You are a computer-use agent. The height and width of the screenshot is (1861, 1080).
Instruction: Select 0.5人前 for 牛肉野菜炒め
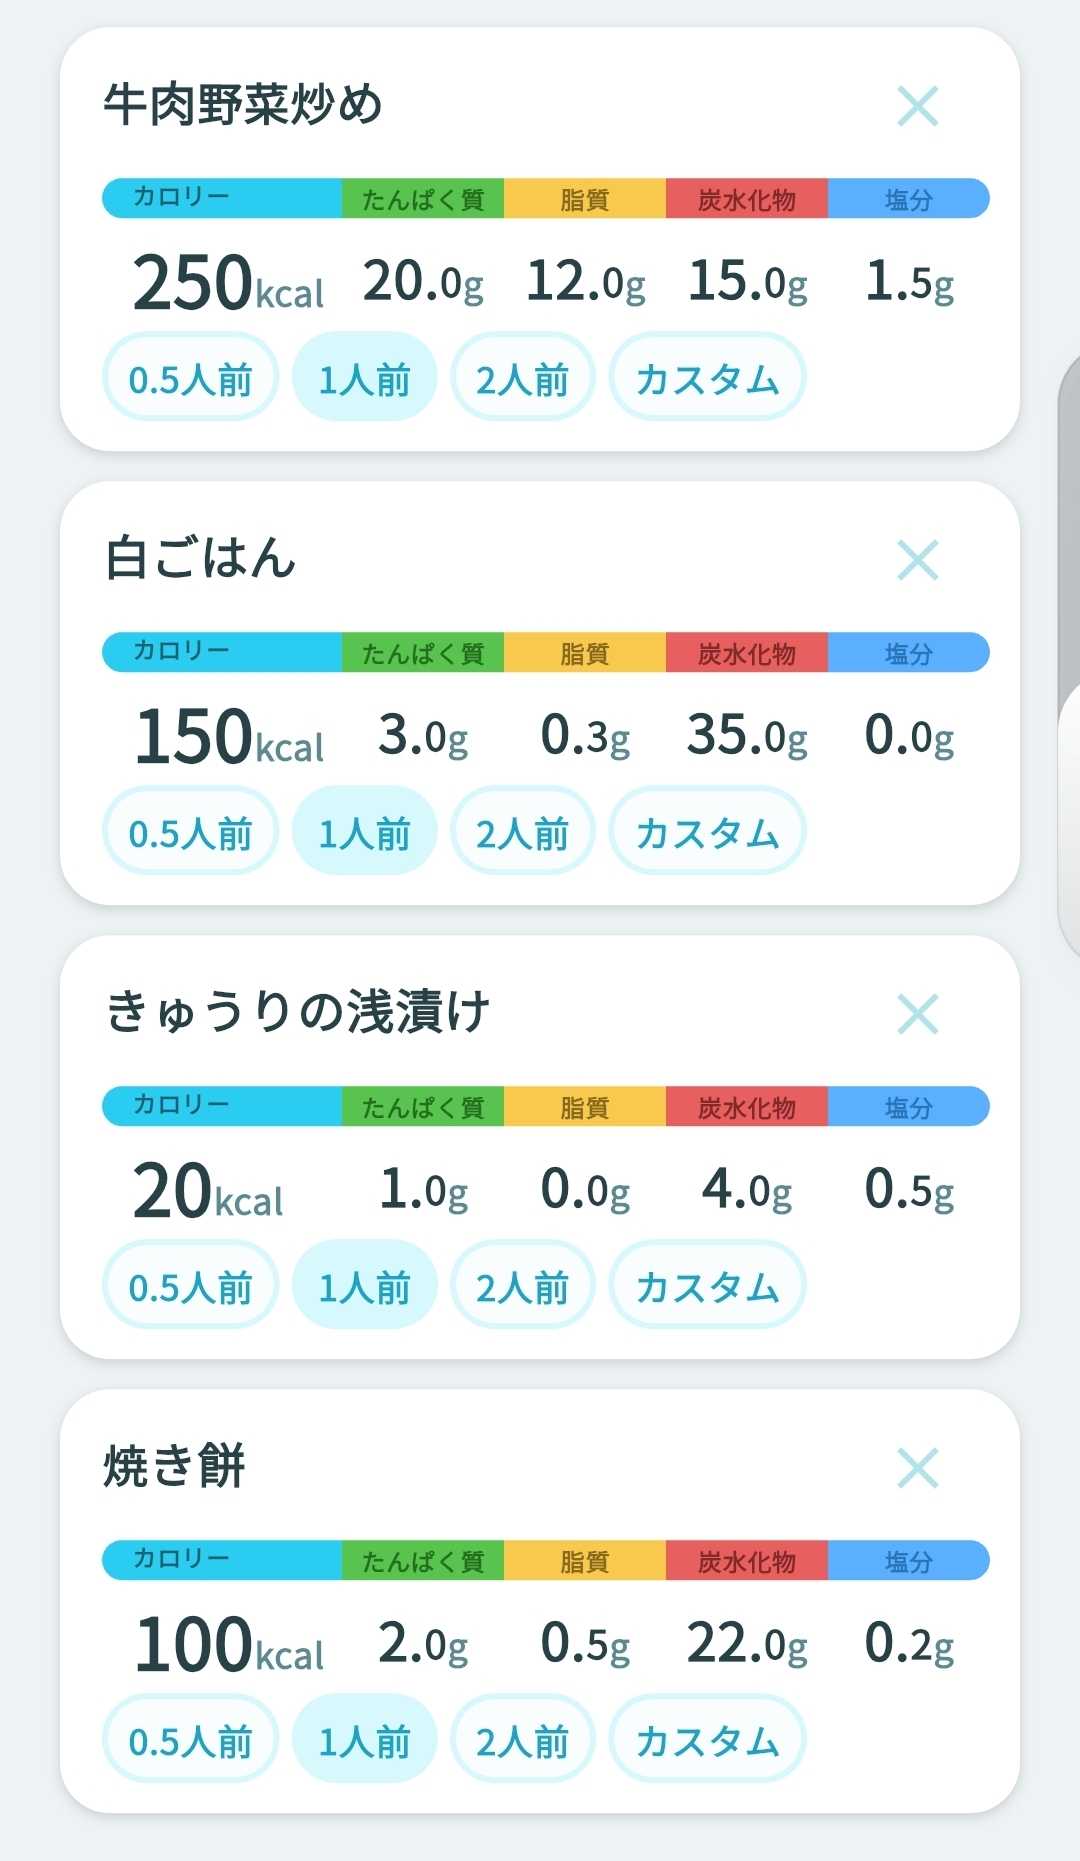(x=190, y=377)
